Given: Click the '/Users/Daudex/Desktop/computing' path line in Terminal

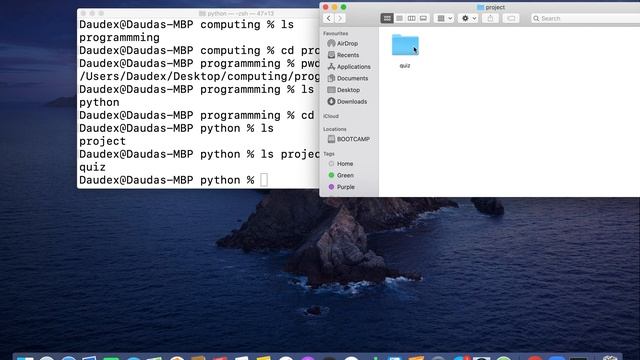Looking at the screenshot, I should pyautogui.click(x=199, y=76).
